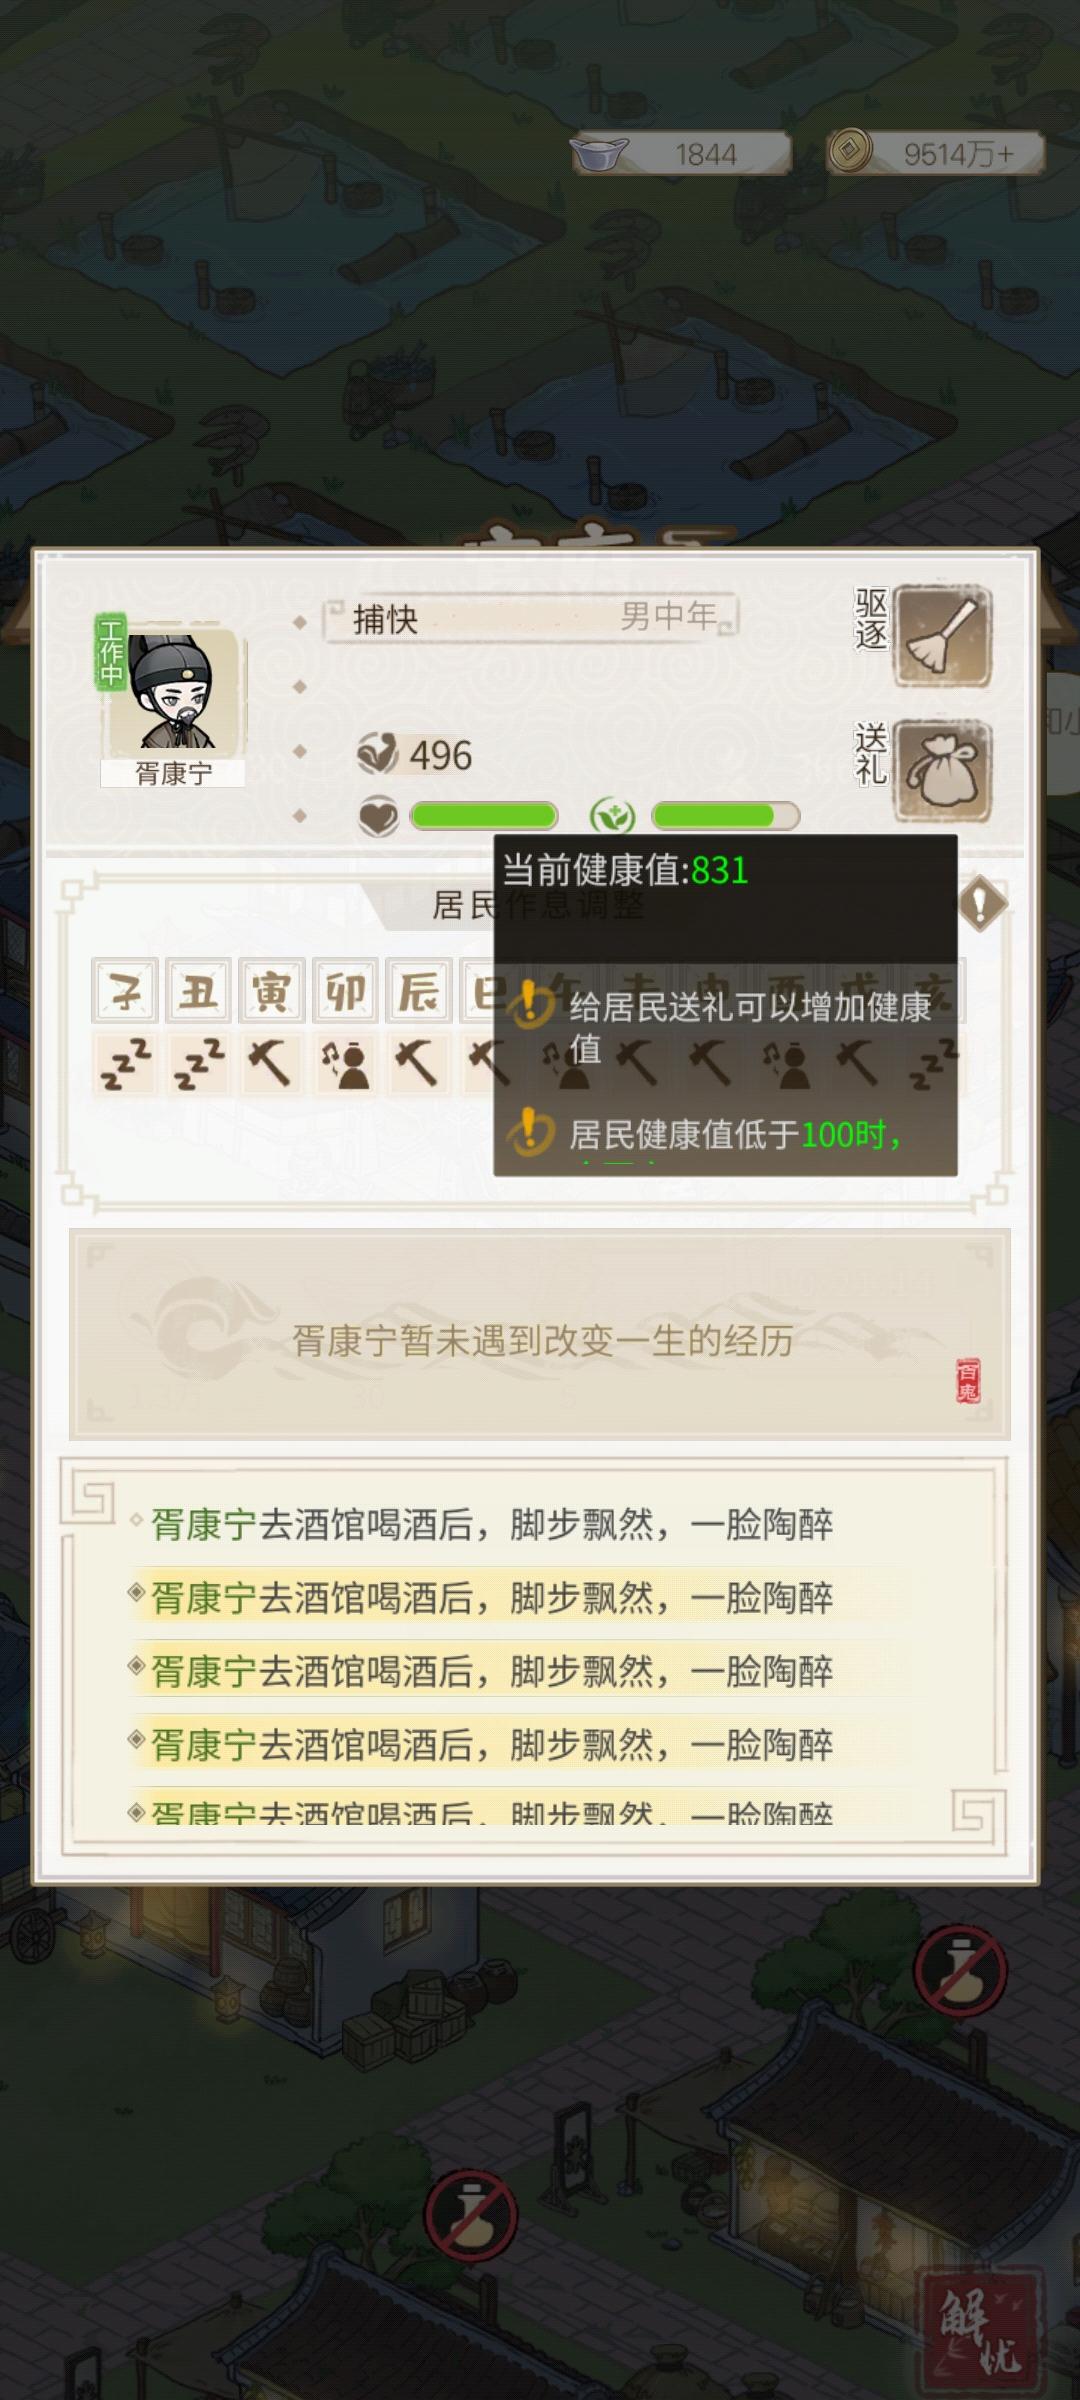This screenshot has height=2400, width=1080.
Task: Toggle the 子 hour sleep slot
Action: click(x=125, y=1064)
